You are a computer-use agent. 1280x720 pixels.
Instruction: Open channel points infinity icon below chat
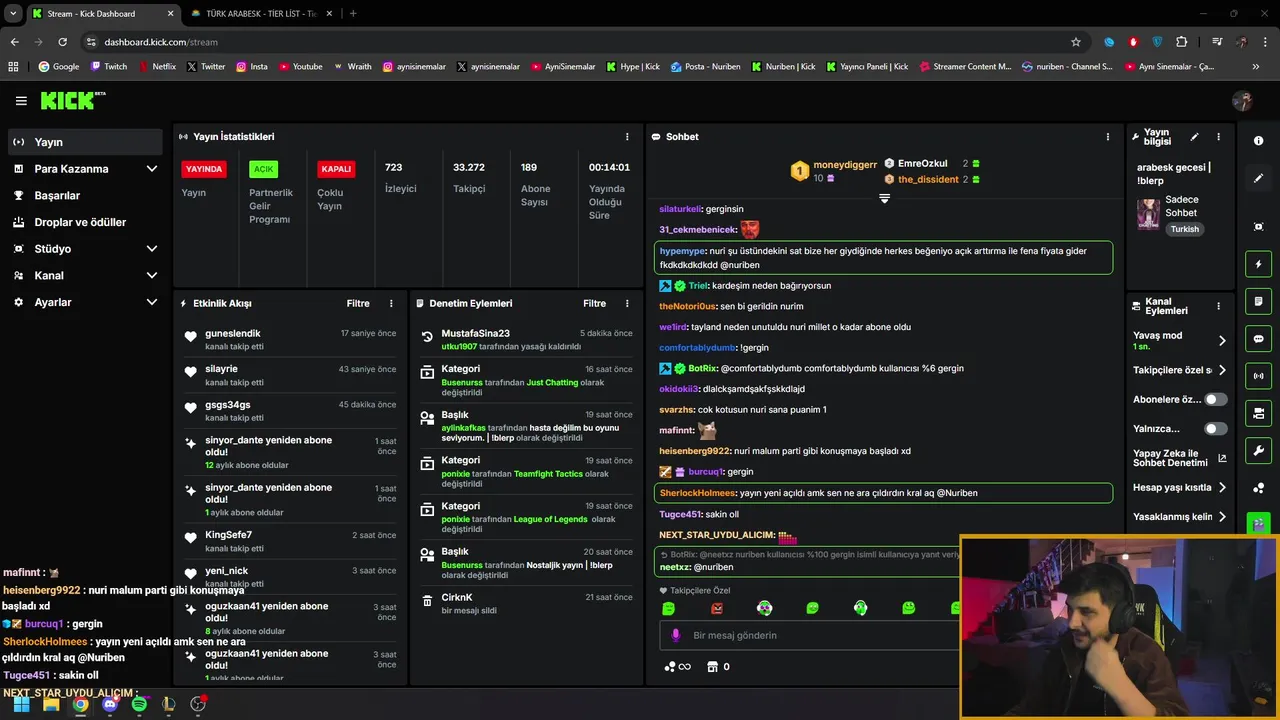click(x=678, y=667)
